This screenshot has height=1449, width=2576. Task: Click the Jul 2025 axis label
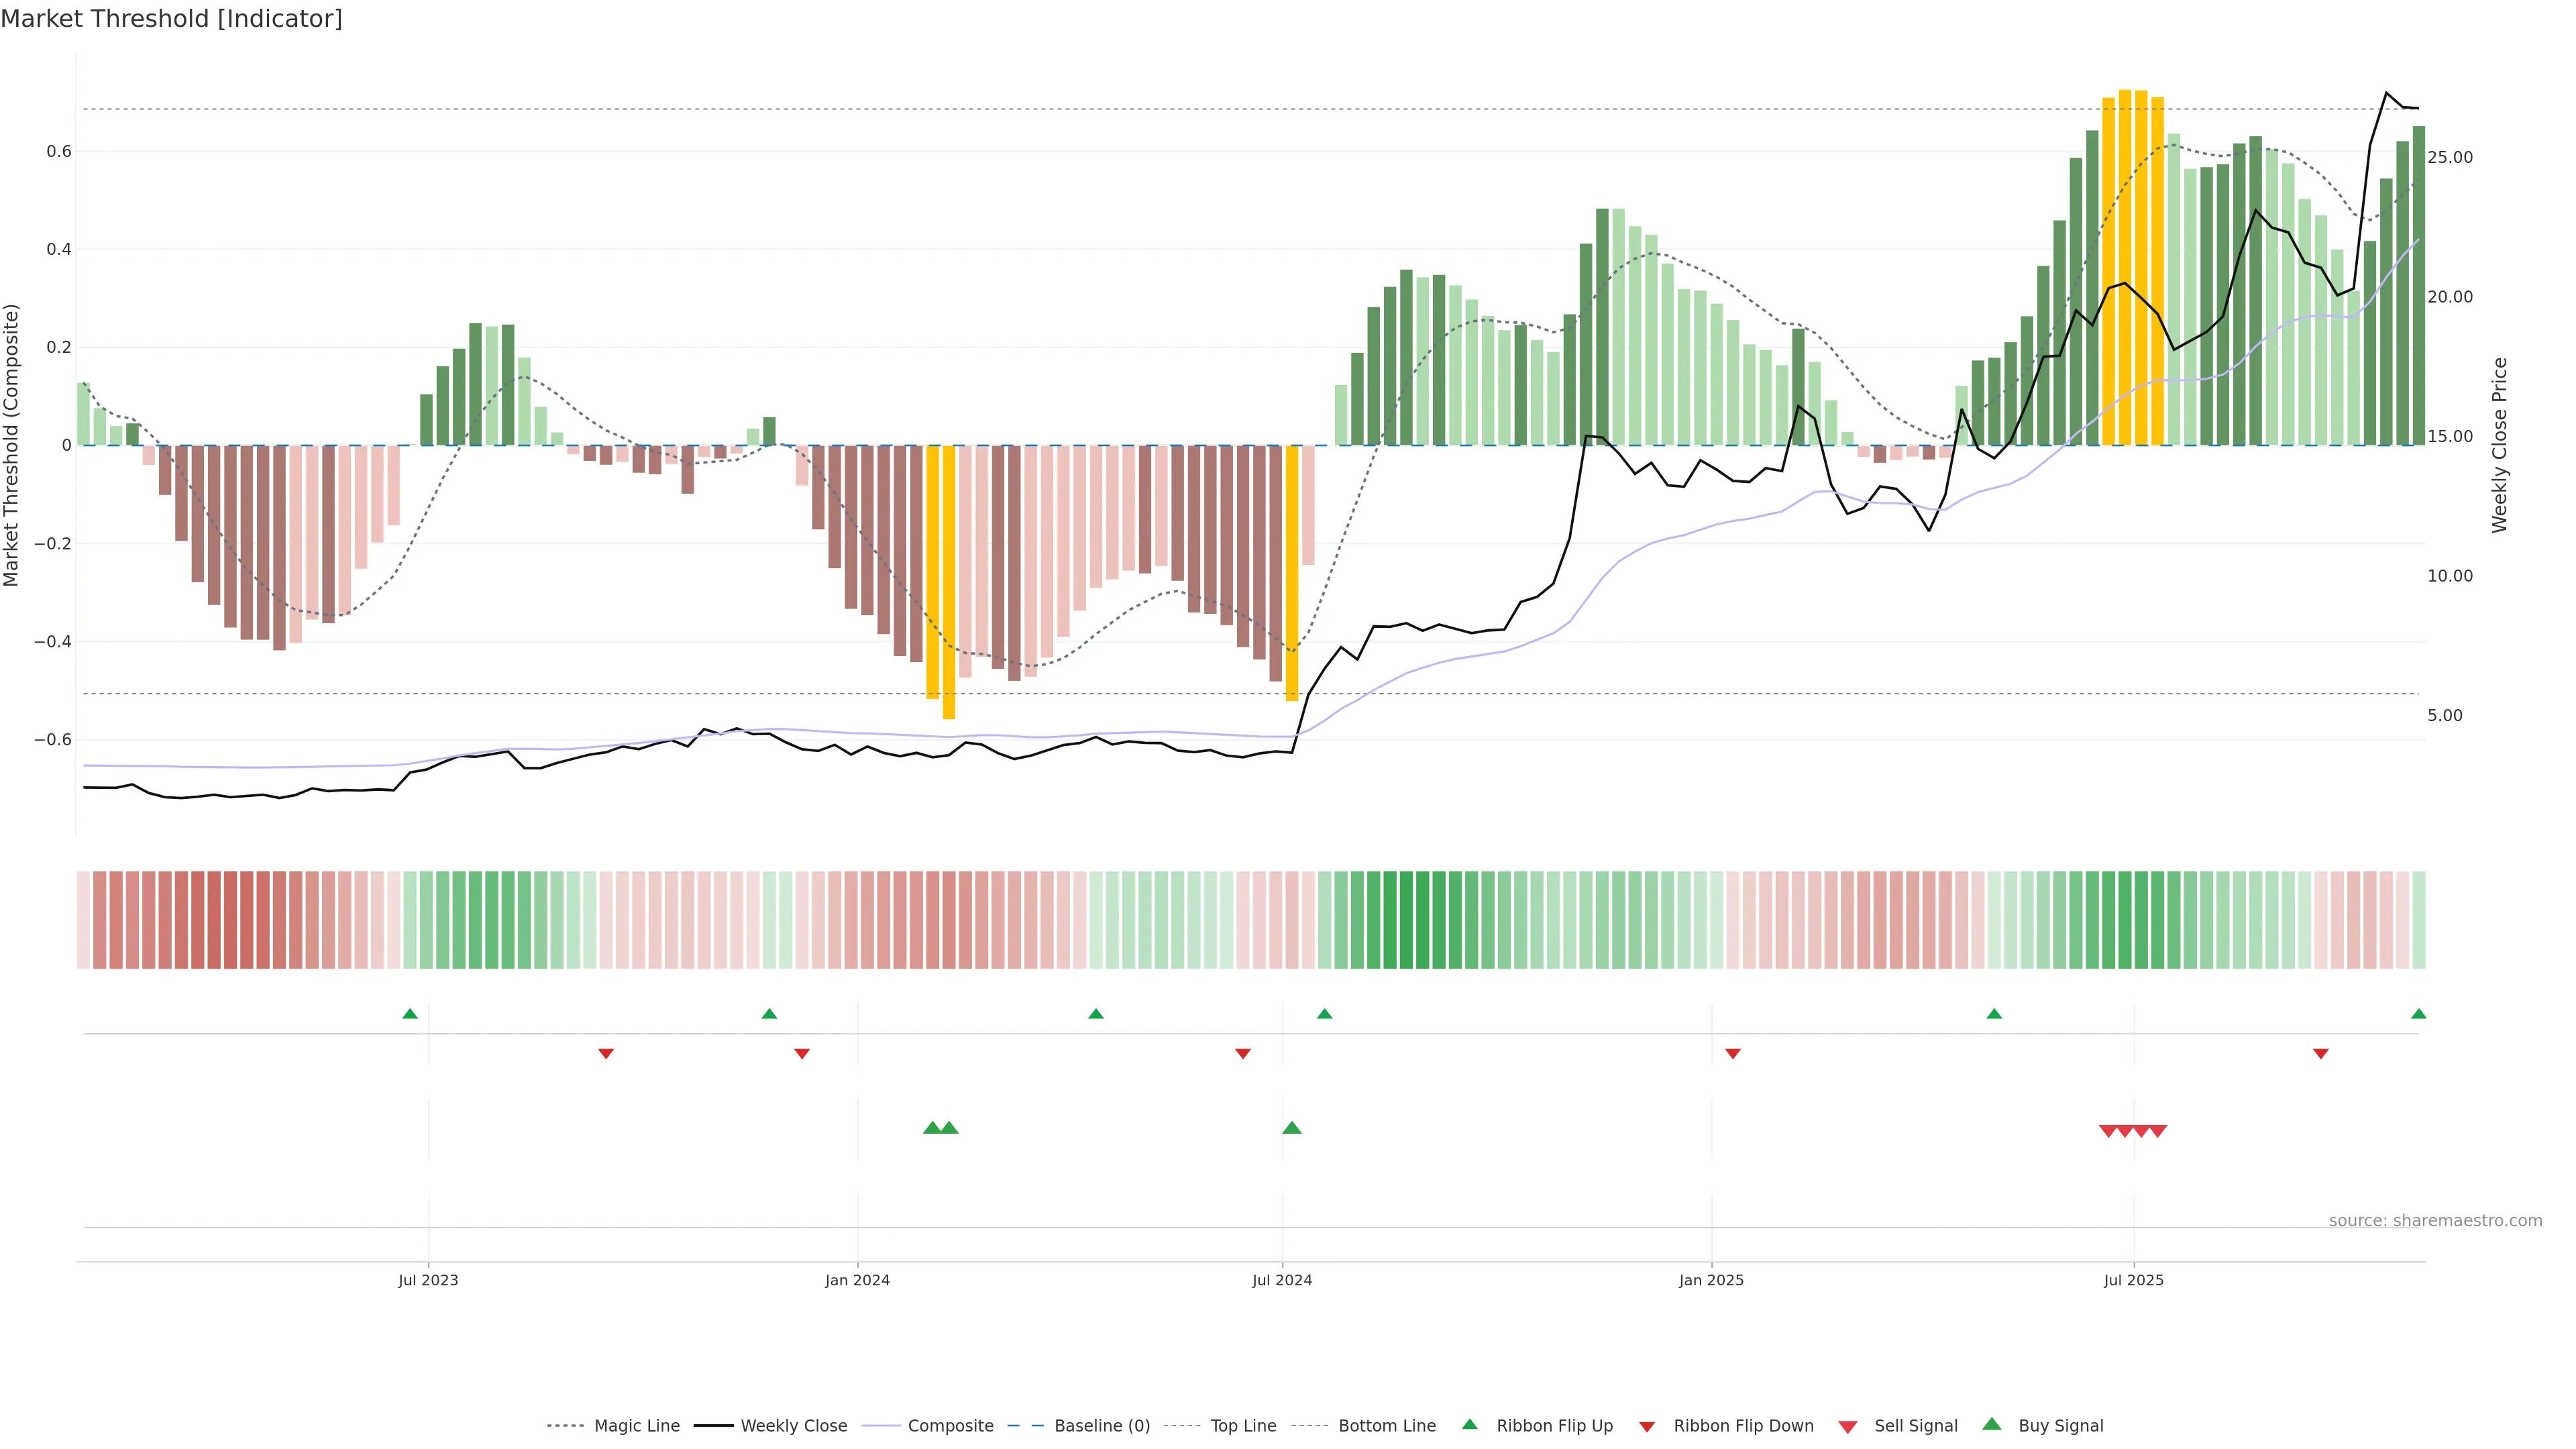pyautogui.click(x=2133, y=1280)
